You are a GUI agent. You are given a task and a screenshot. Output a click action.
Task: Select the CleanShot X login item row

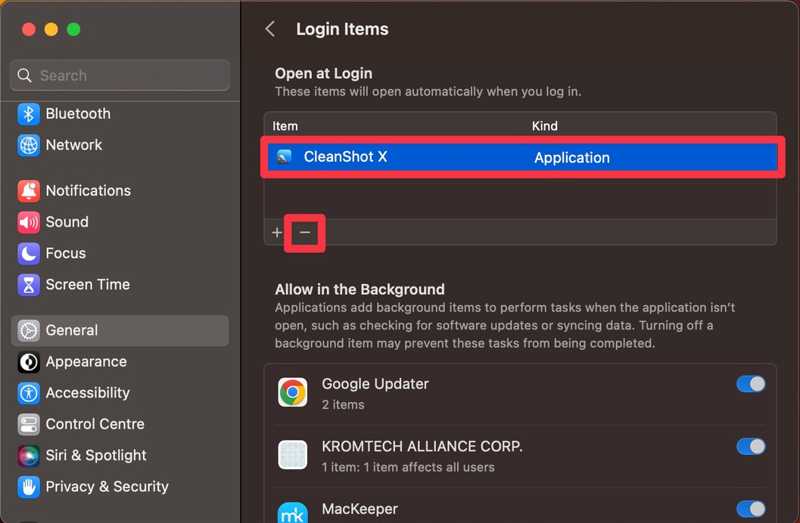coord(522,157)
